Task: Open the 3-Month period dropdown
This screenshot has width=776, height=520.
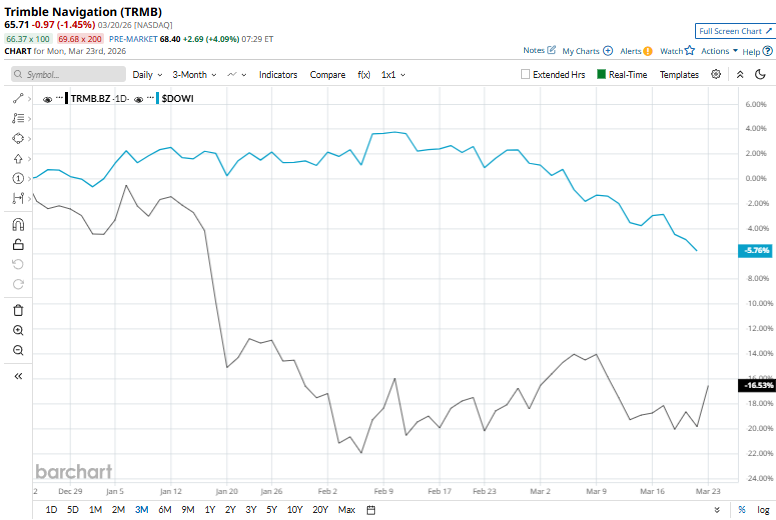Action: [x=194, y=75]
